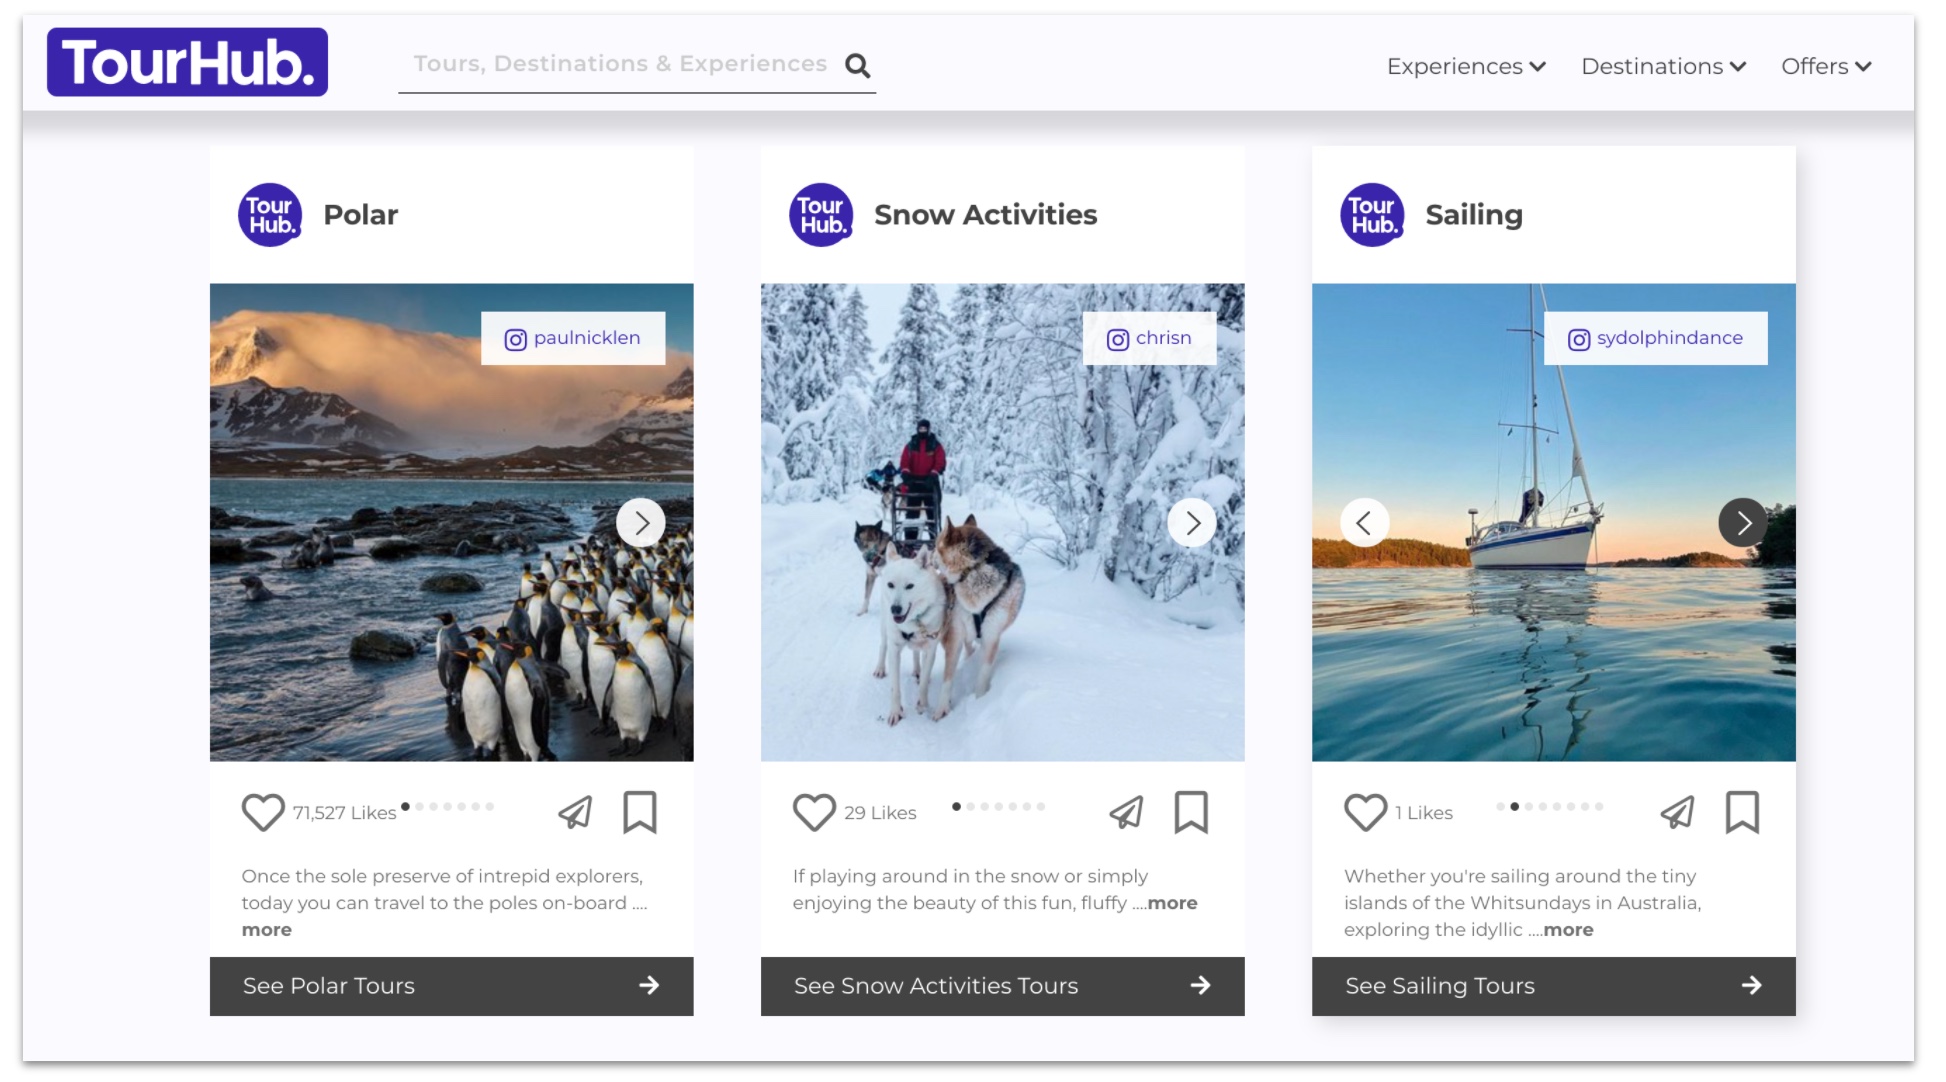Image resolution: width=1946 pixels, height=1082 pixels.
Task: Expand the Offers menu
Action: (x=1826, y=66)
